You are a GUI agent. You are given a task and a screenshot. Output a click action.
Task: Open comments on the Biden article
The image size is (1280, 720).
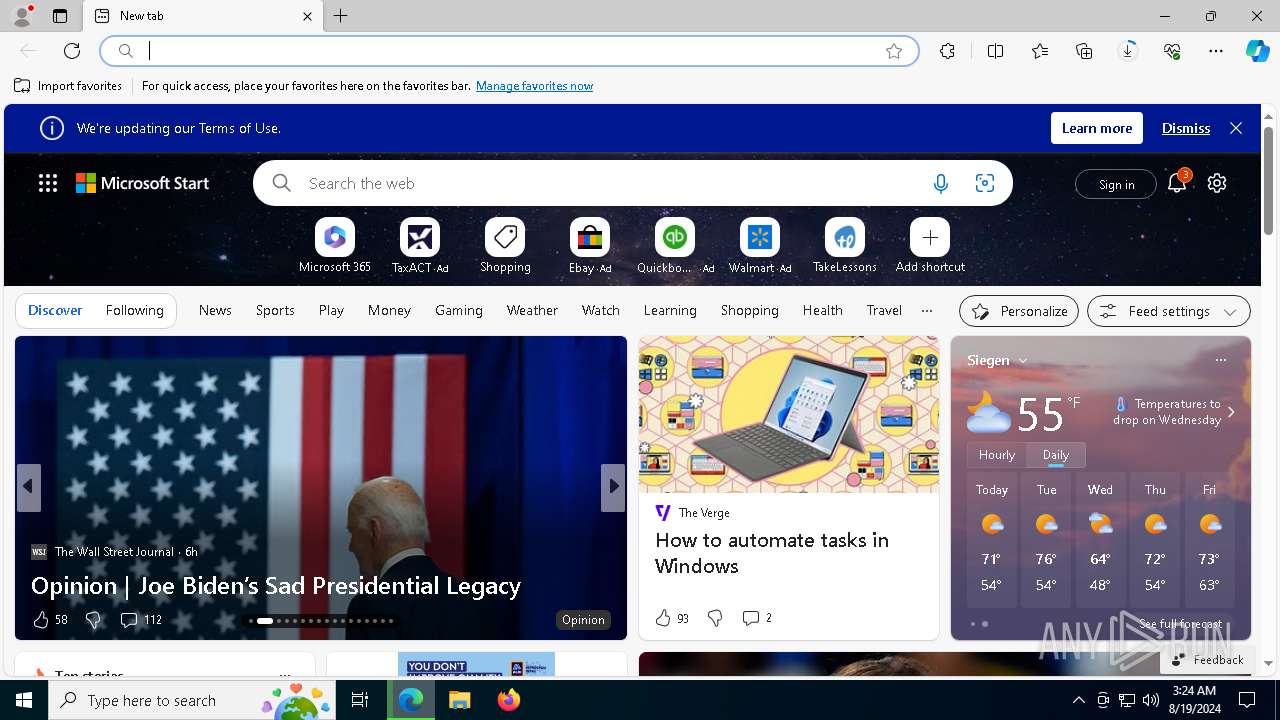[x=141, y=620]
